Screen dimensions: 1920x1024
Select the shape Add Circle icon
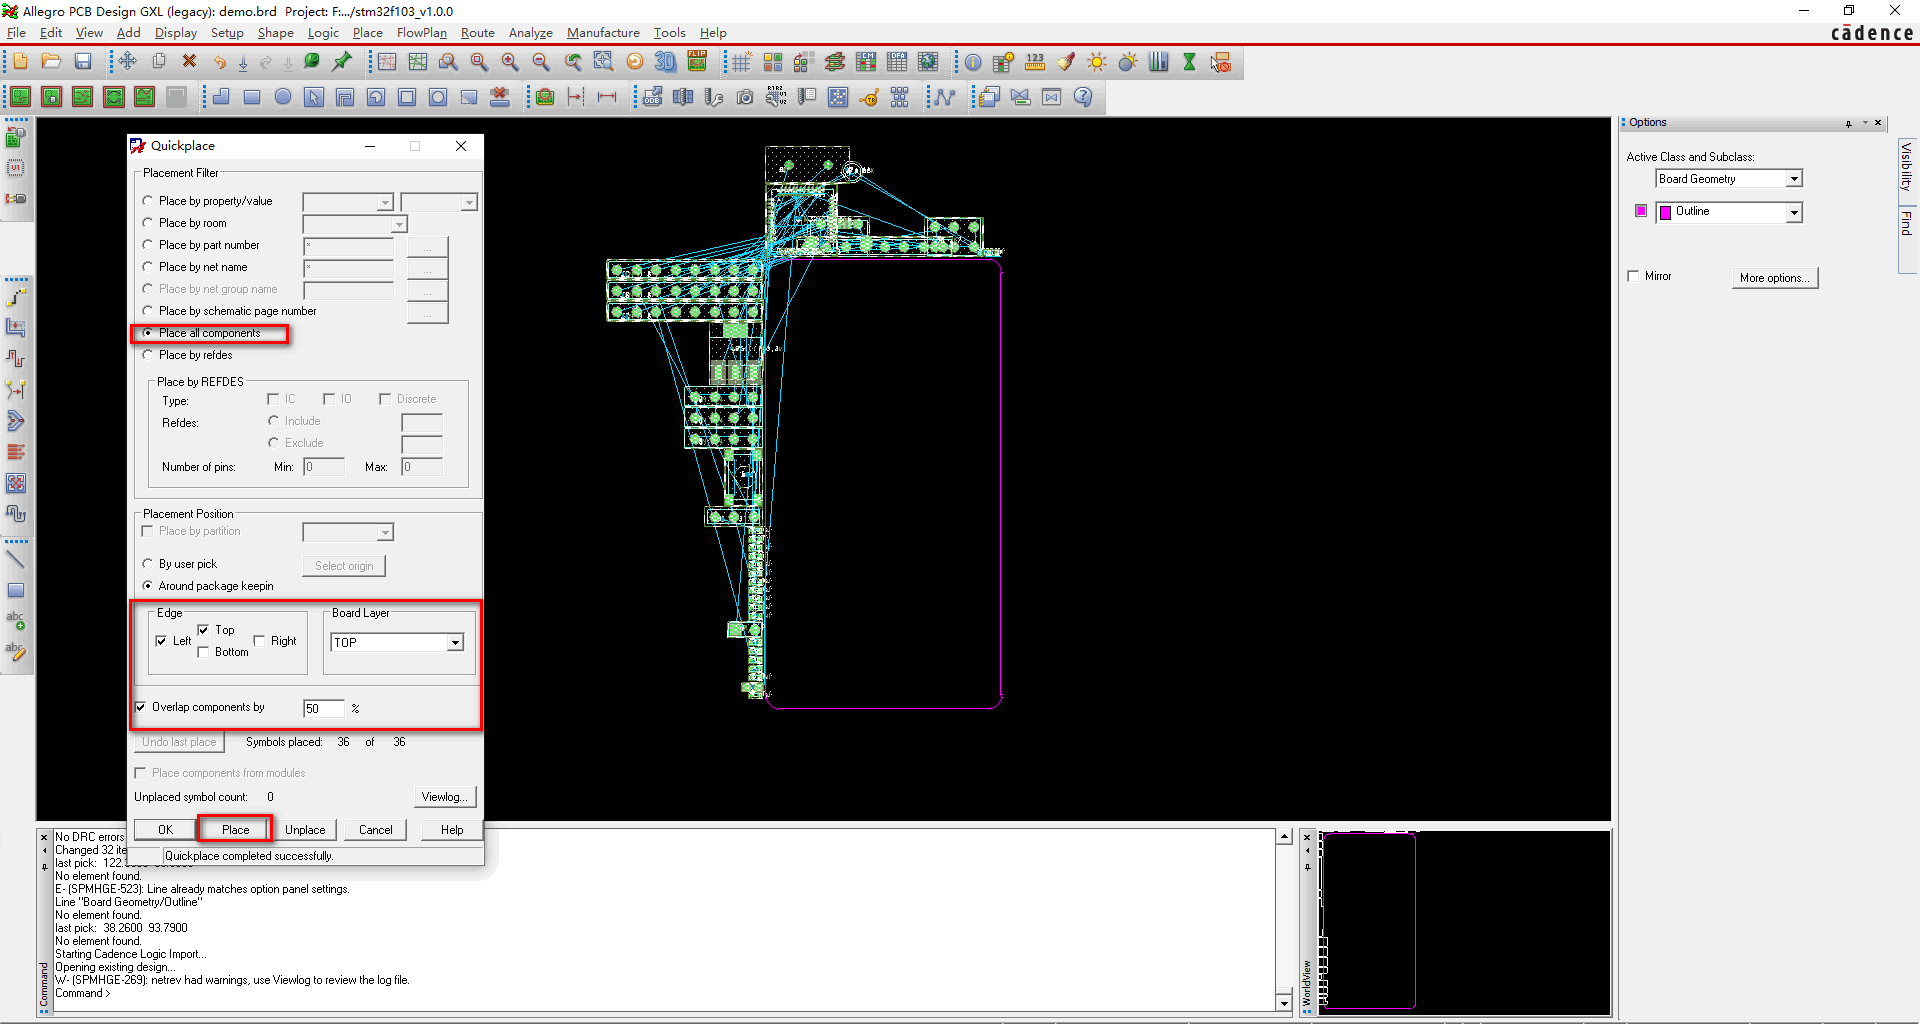[283, 97]
